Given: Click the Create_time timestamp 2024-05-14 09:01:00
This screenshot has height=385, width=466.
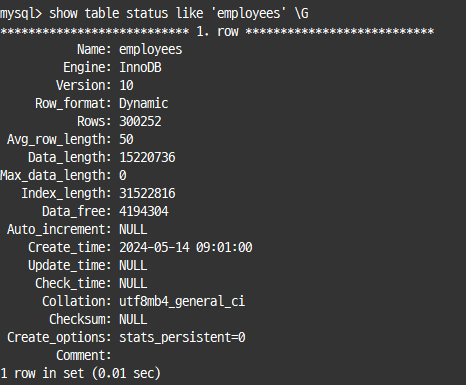Looking at the screenshot, I should pyautogui.click(x=186, y=248).
